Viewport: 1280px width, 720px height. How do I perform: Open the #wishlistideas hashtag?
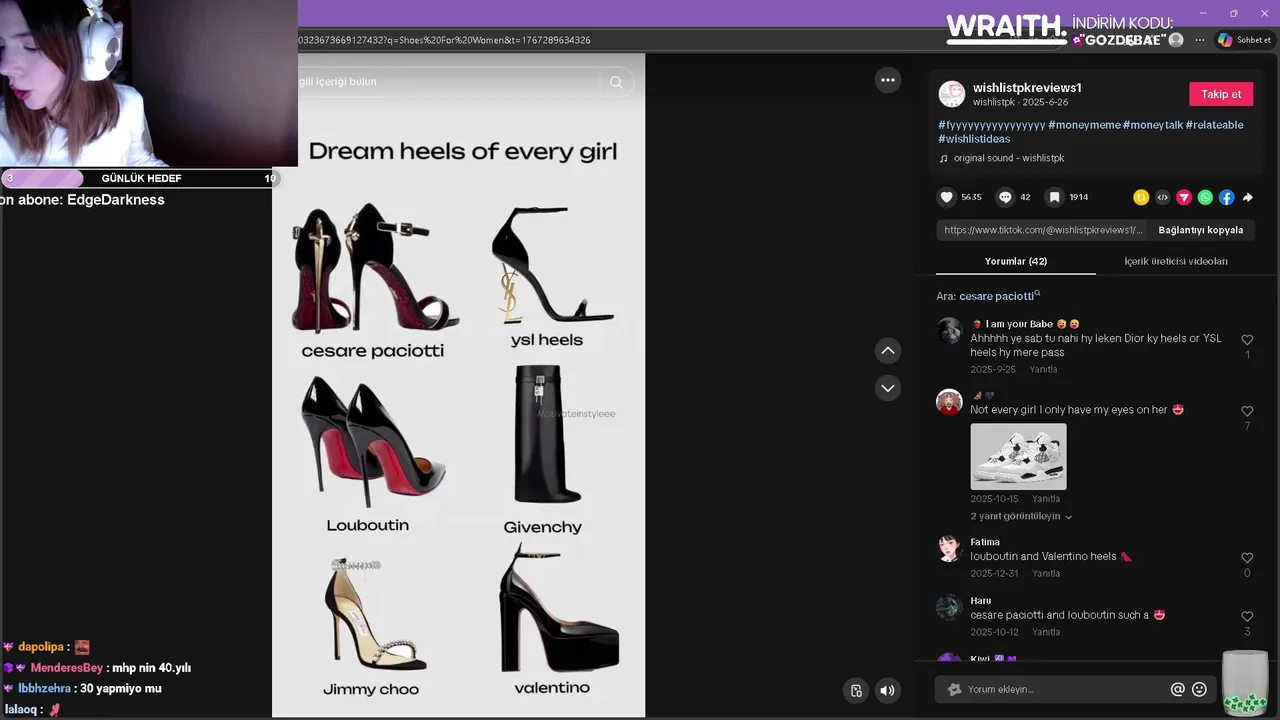(x=974, y=139)
